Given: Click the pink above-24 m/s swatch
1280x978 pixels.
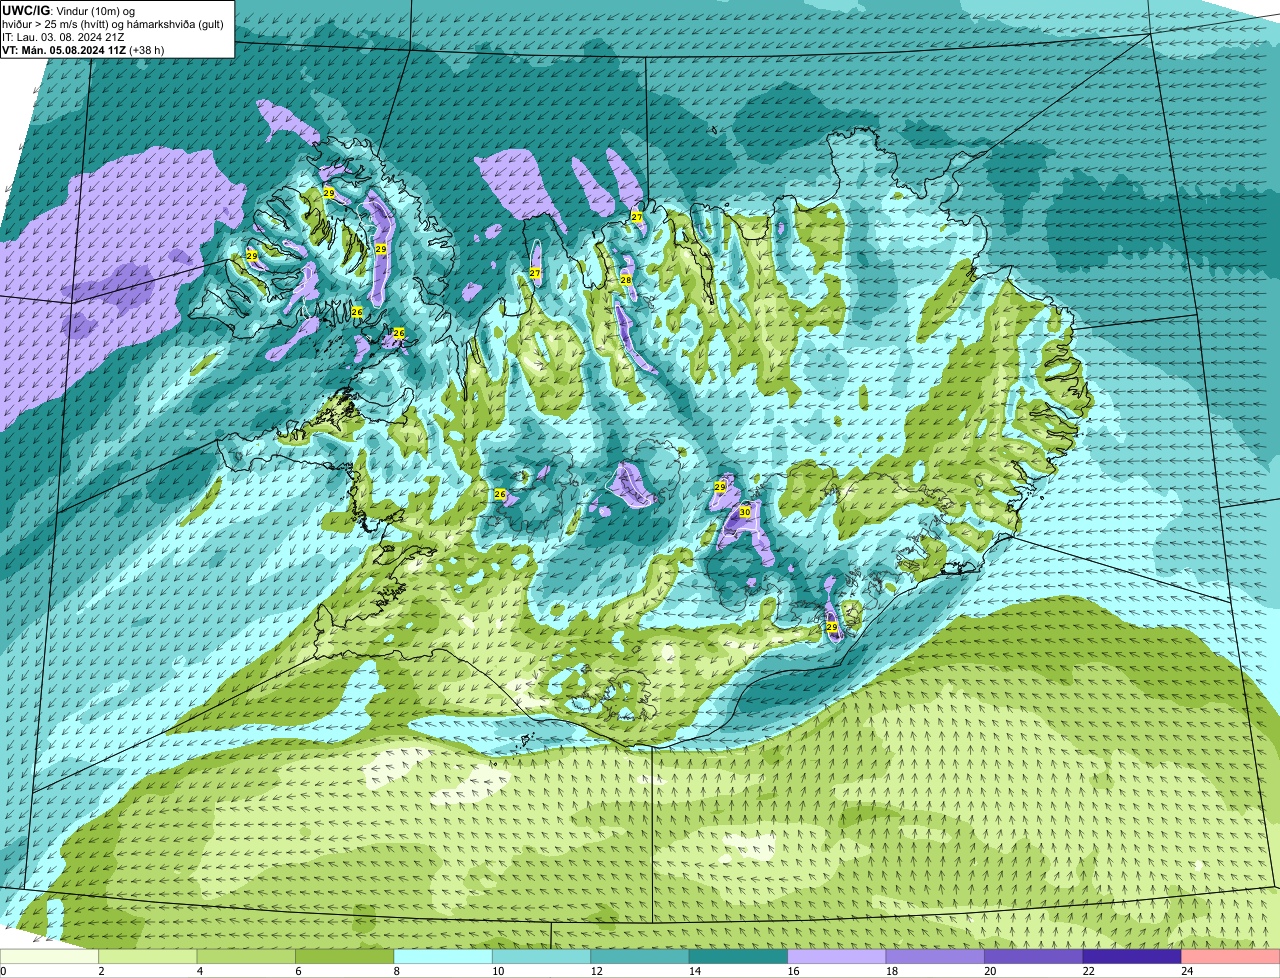Looking at the screenshot, I should [x=1231, y=957].
